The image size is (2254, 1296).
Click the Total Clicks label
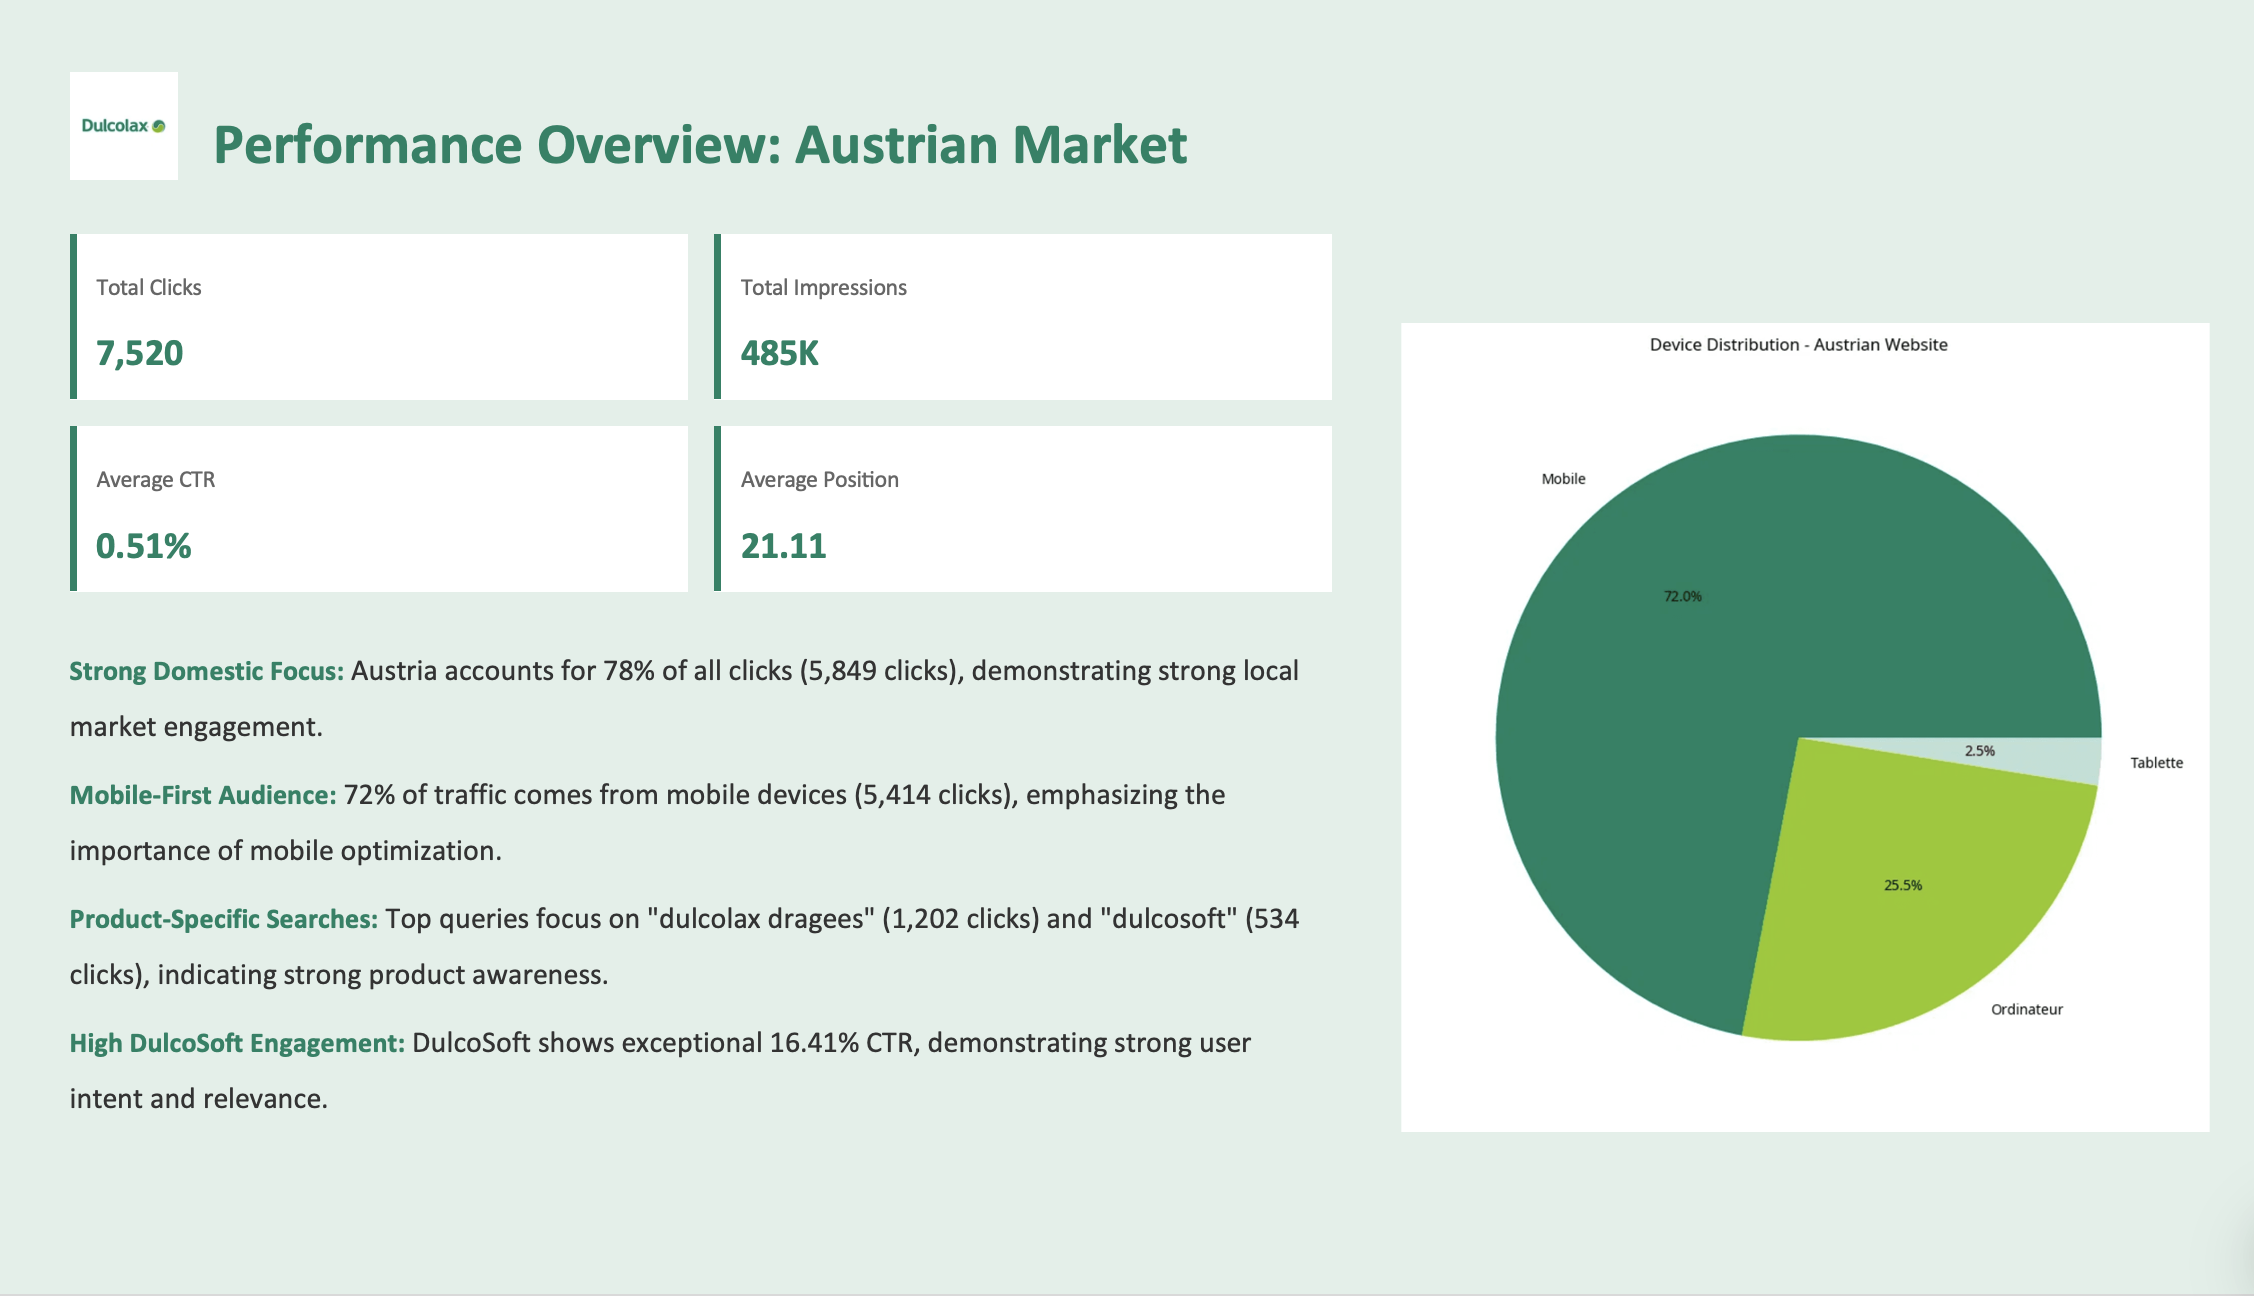(x=149, y=288)
